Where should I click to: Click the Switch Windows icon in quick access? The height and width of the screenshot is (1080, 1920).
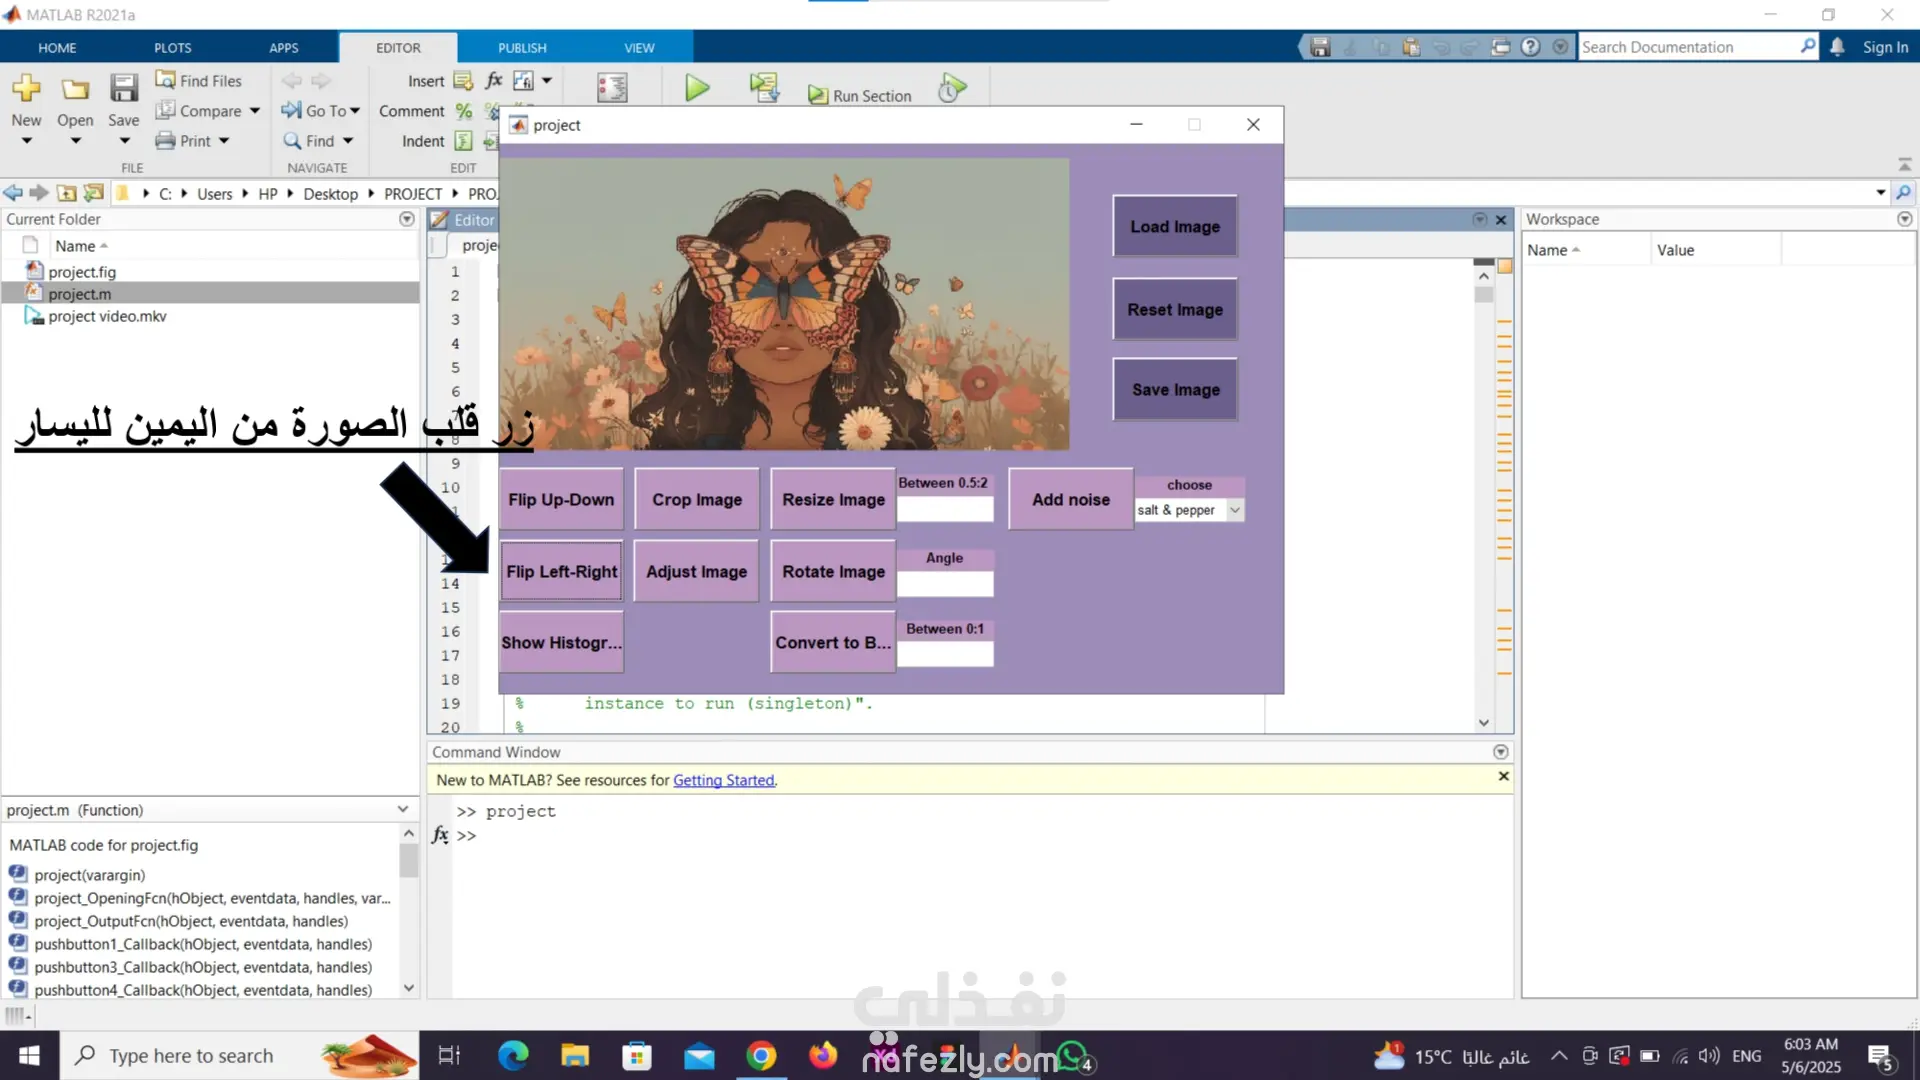tap(1501, 47)
